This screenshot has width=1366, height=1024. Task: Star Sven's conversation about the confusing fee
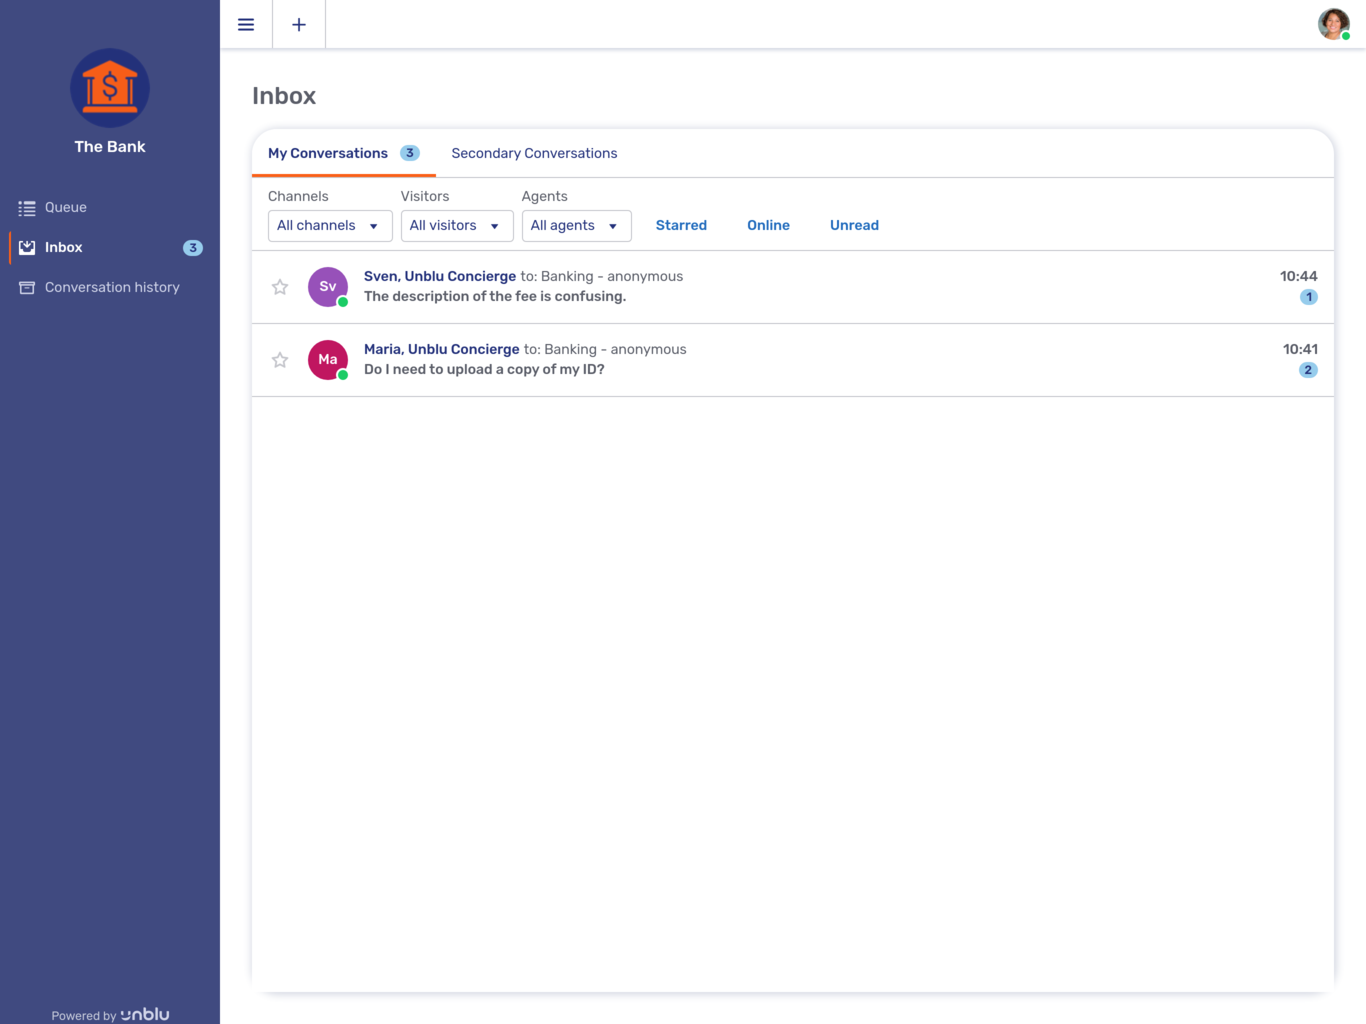[279, 287]
